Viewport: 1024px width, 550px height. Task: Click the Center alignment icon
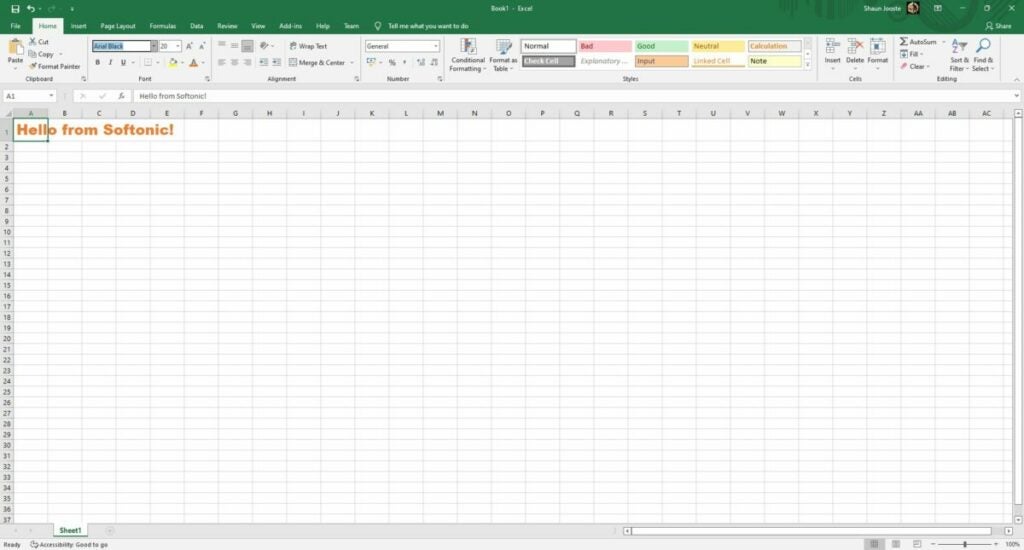click(x=234, y=62)
